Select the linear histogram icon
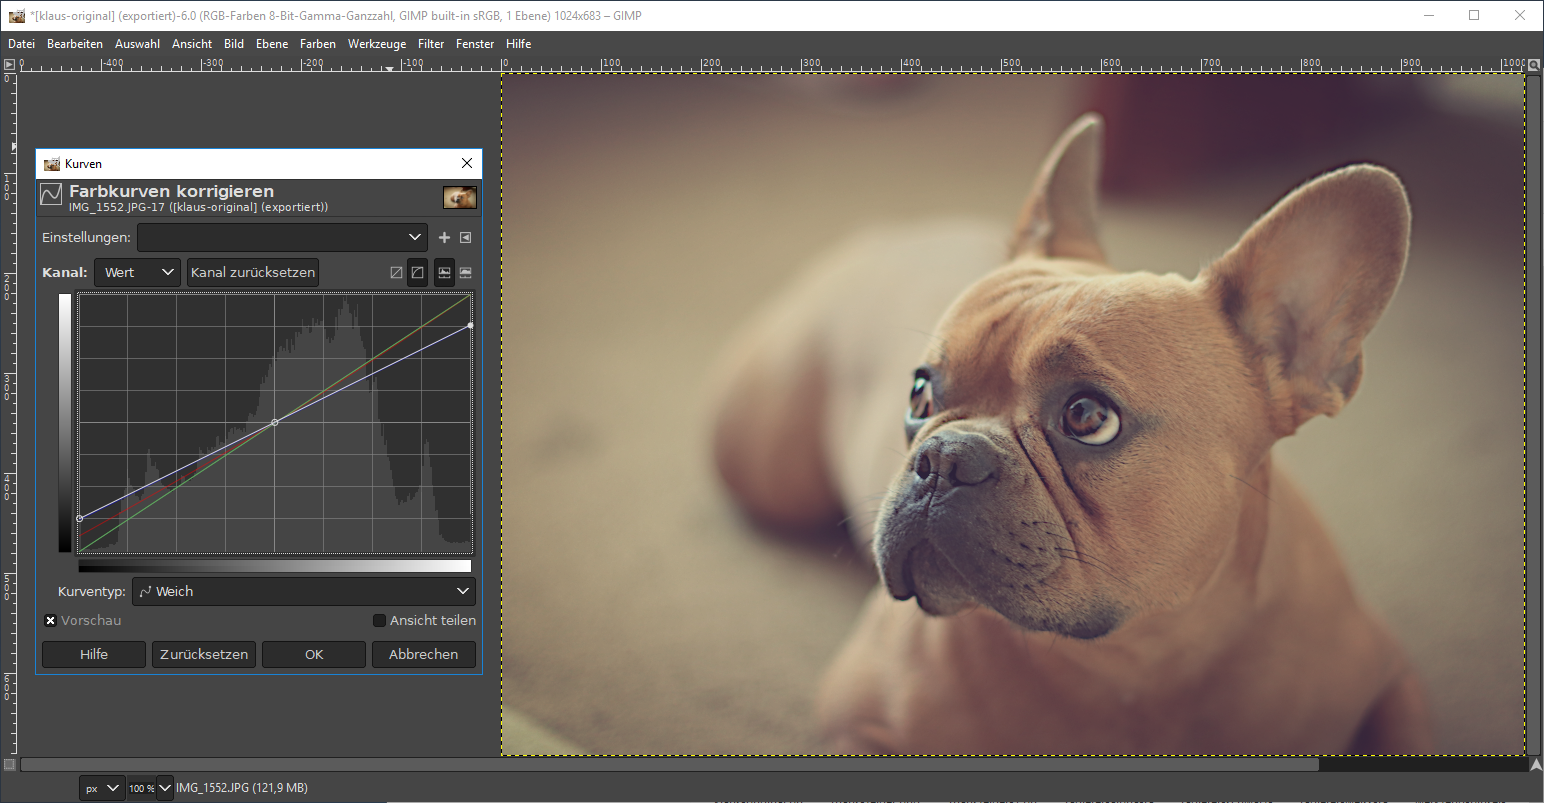 tap(444, 273)
